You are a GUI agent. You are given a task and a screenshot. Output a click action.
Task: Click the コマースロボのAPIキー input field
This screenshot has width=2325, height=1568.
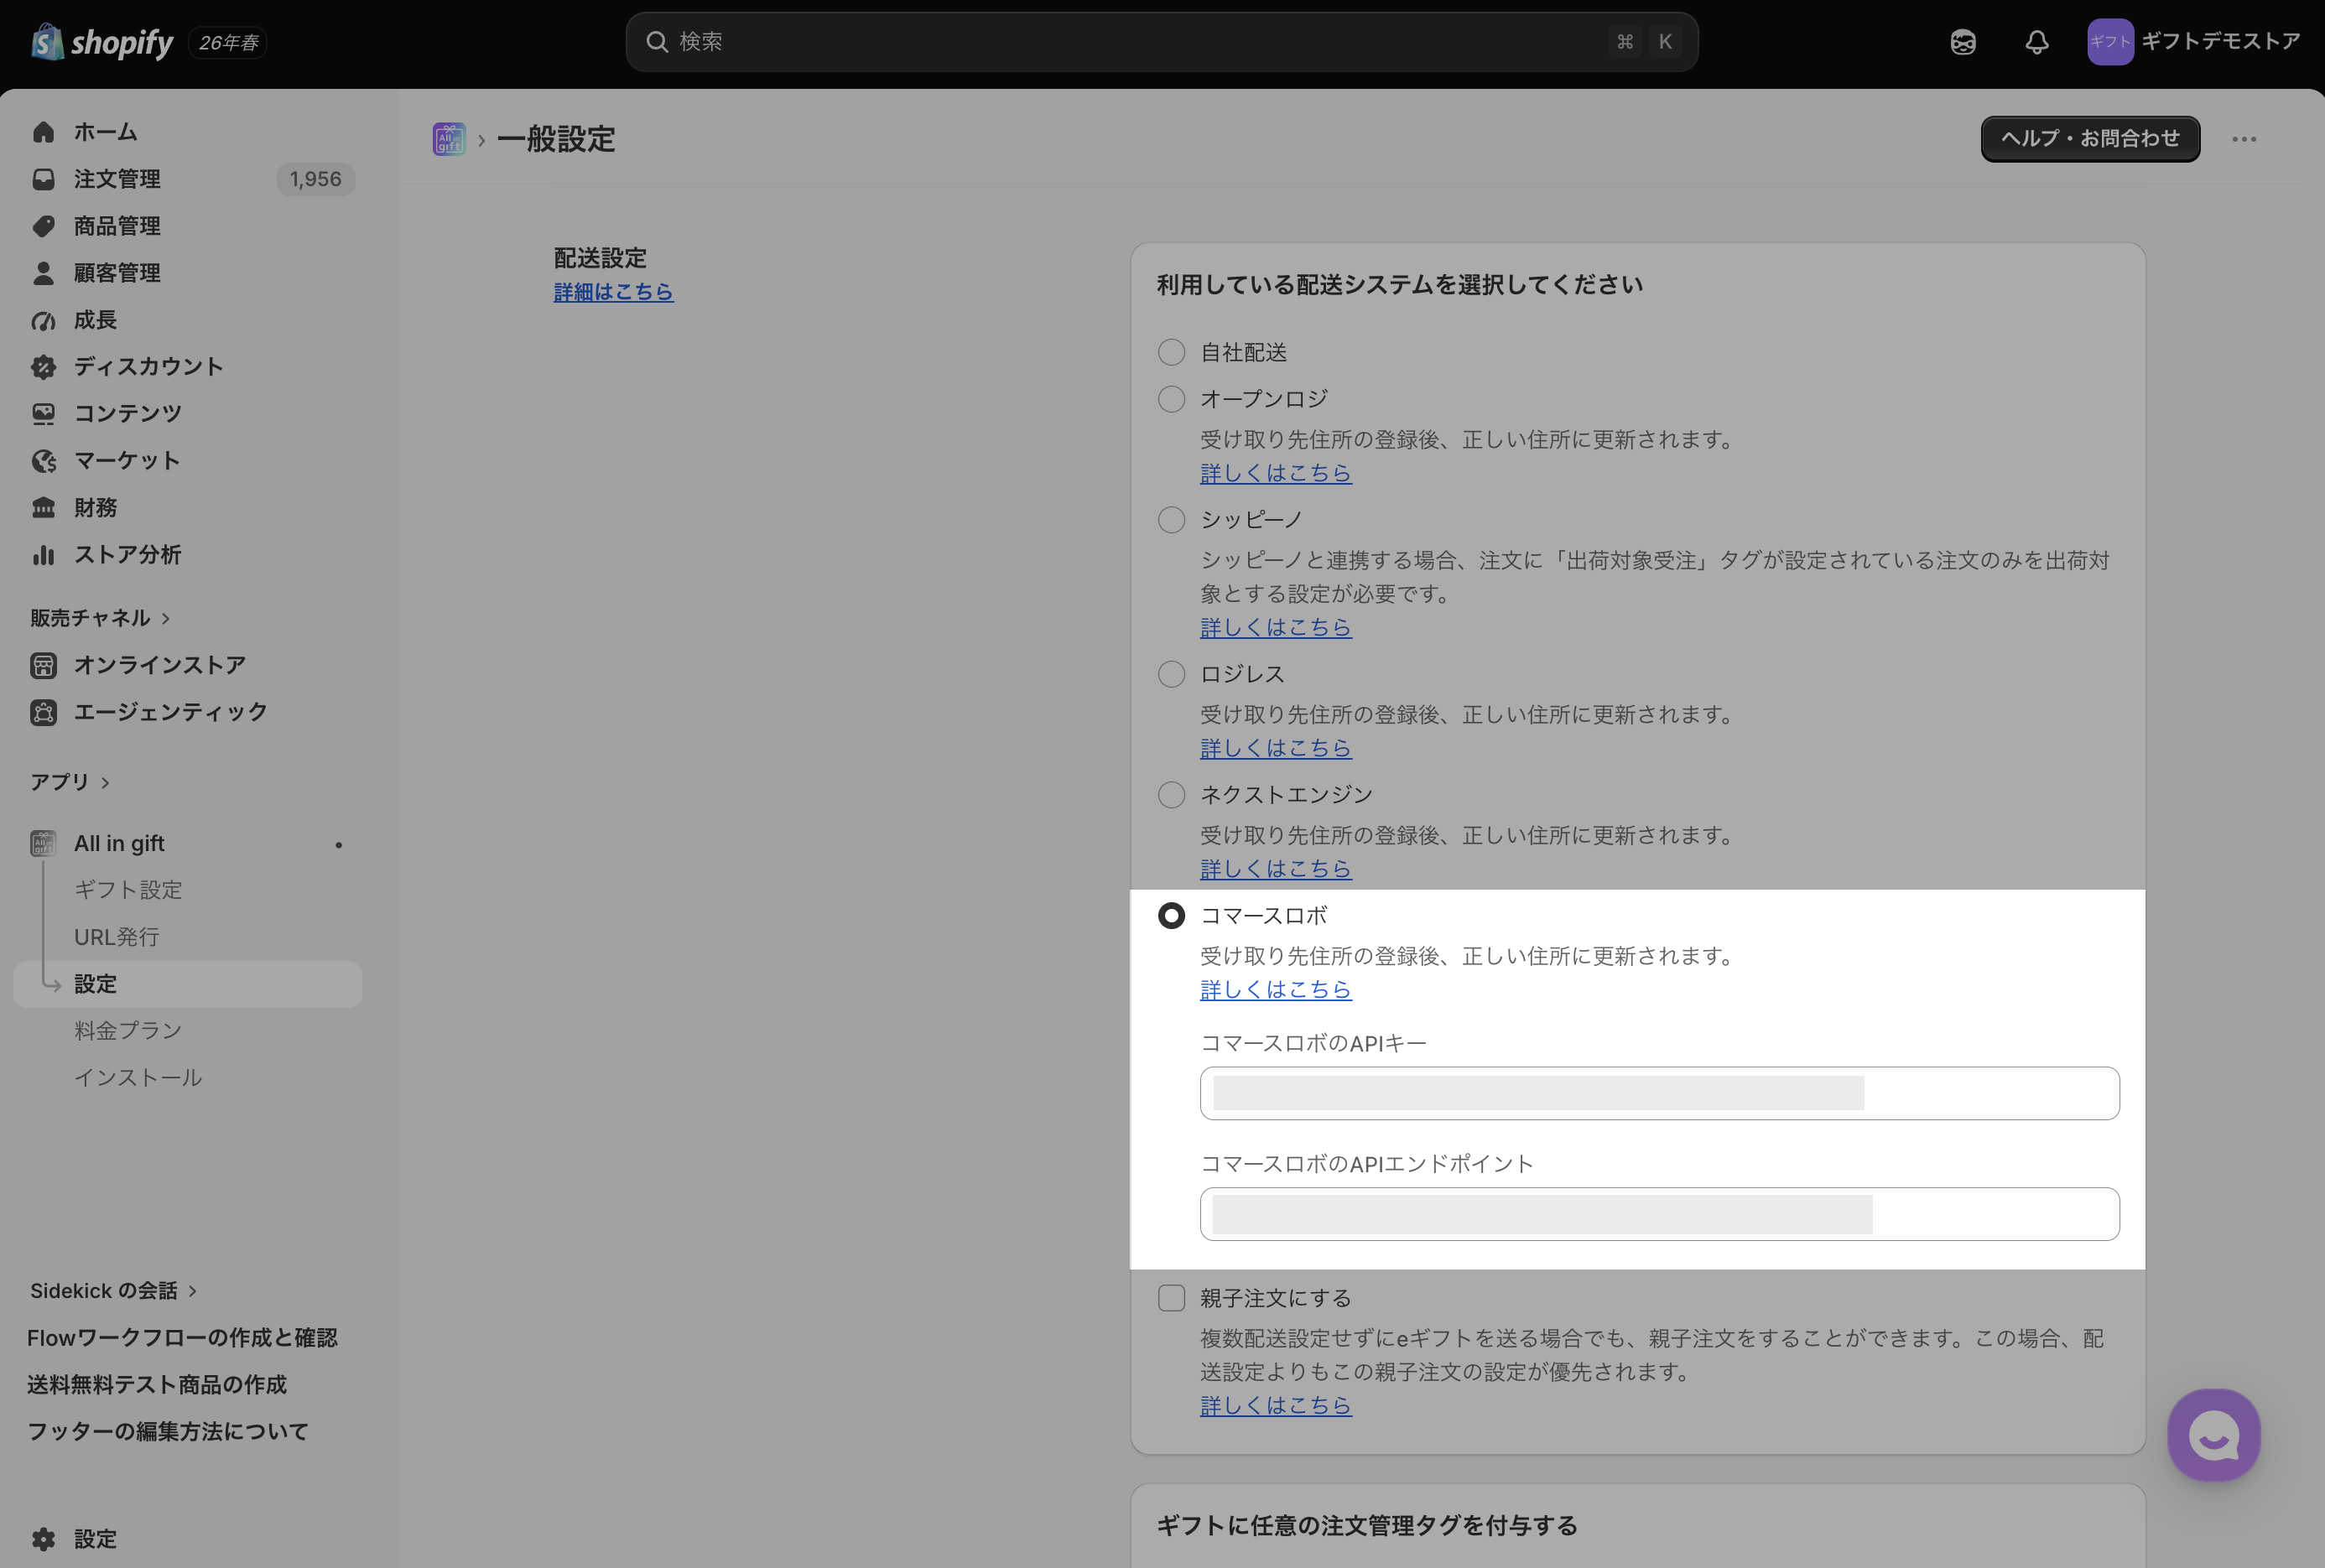click(x=1659, y=1093)
